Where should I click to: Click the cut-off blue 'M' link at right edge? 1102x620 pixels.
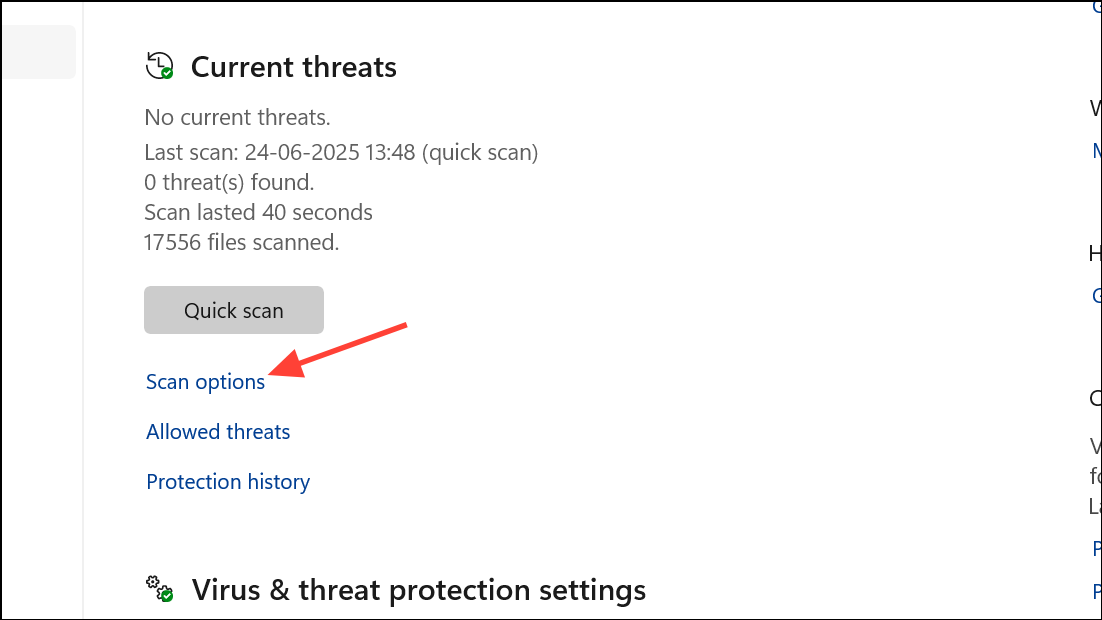tap(1097, 151)
